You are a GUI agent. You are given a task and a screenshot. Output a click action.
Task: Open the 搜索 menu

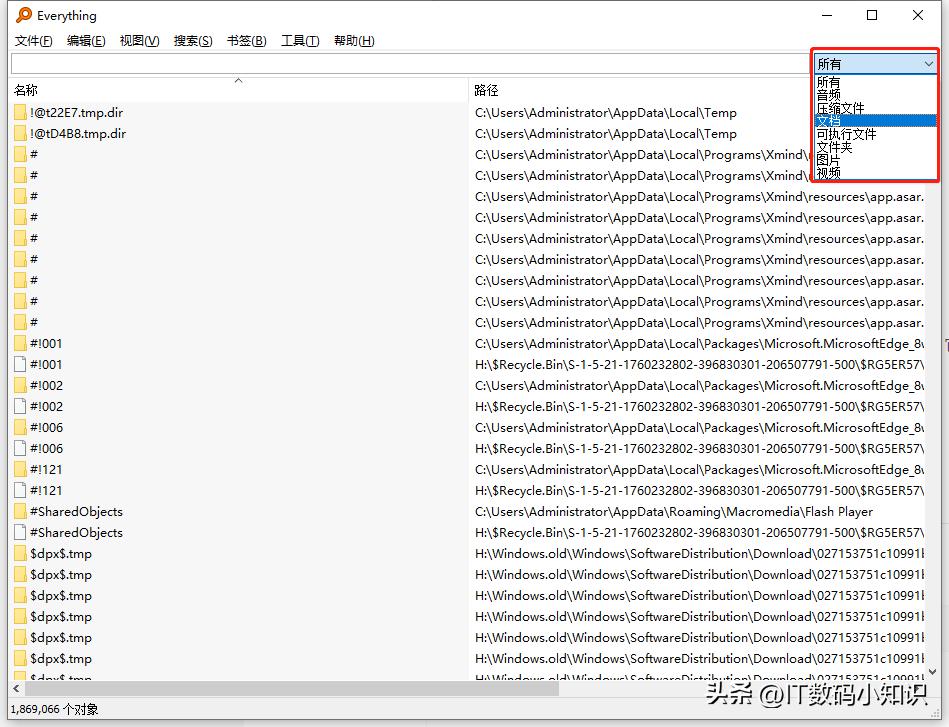point(191,41)
